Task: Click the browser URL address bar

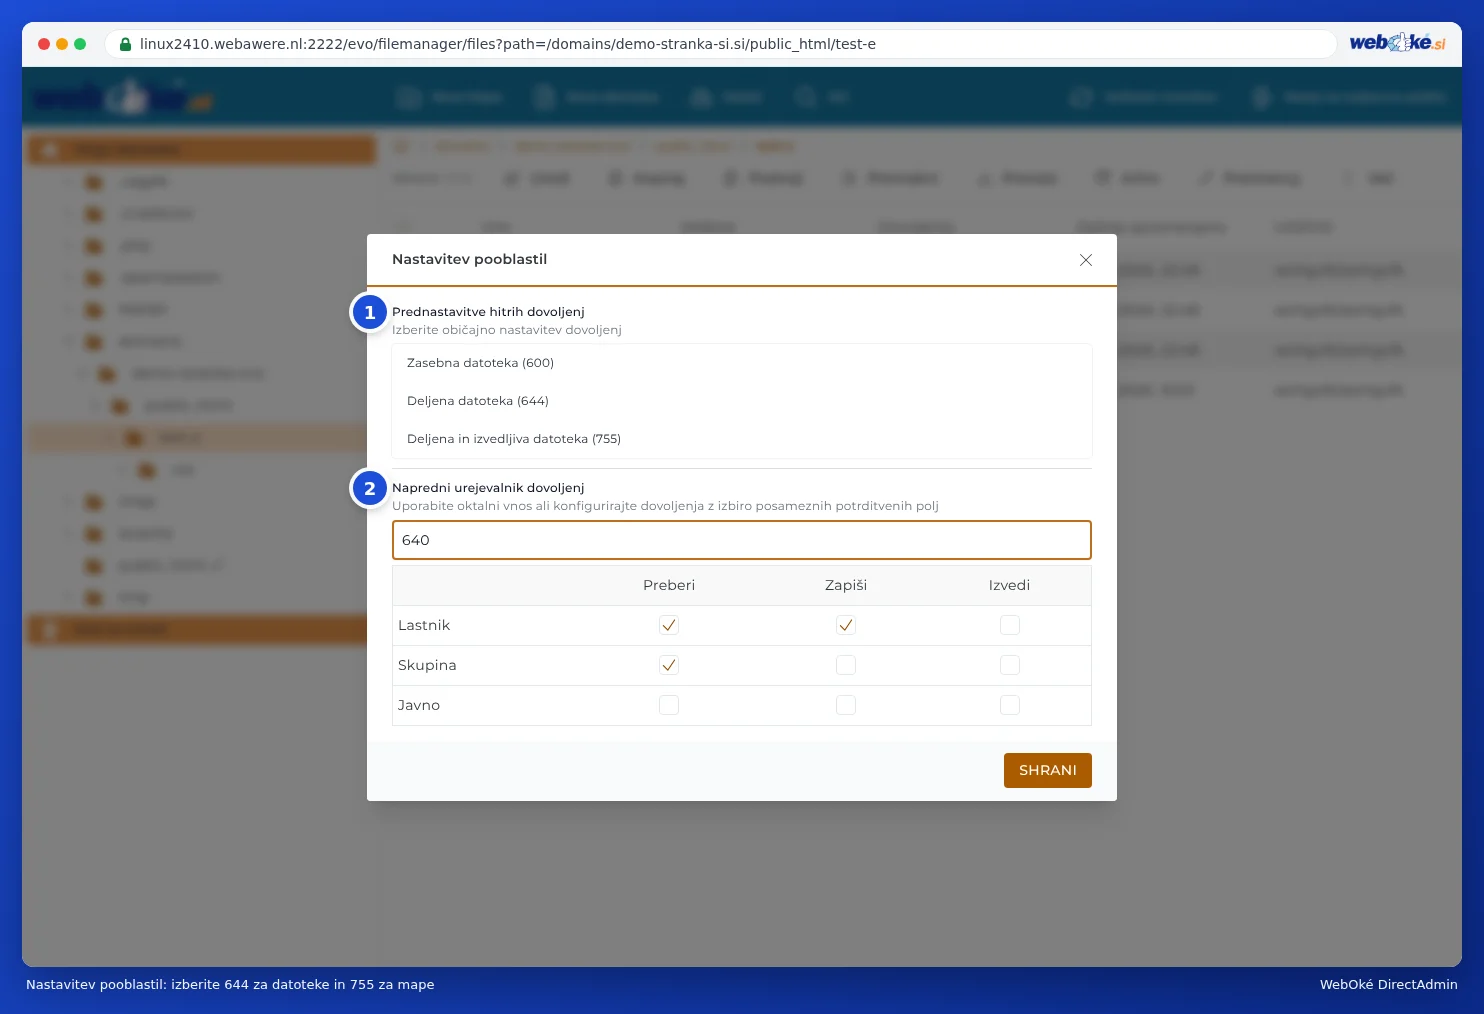Action: pyautogui.click(x=720, y=44)
